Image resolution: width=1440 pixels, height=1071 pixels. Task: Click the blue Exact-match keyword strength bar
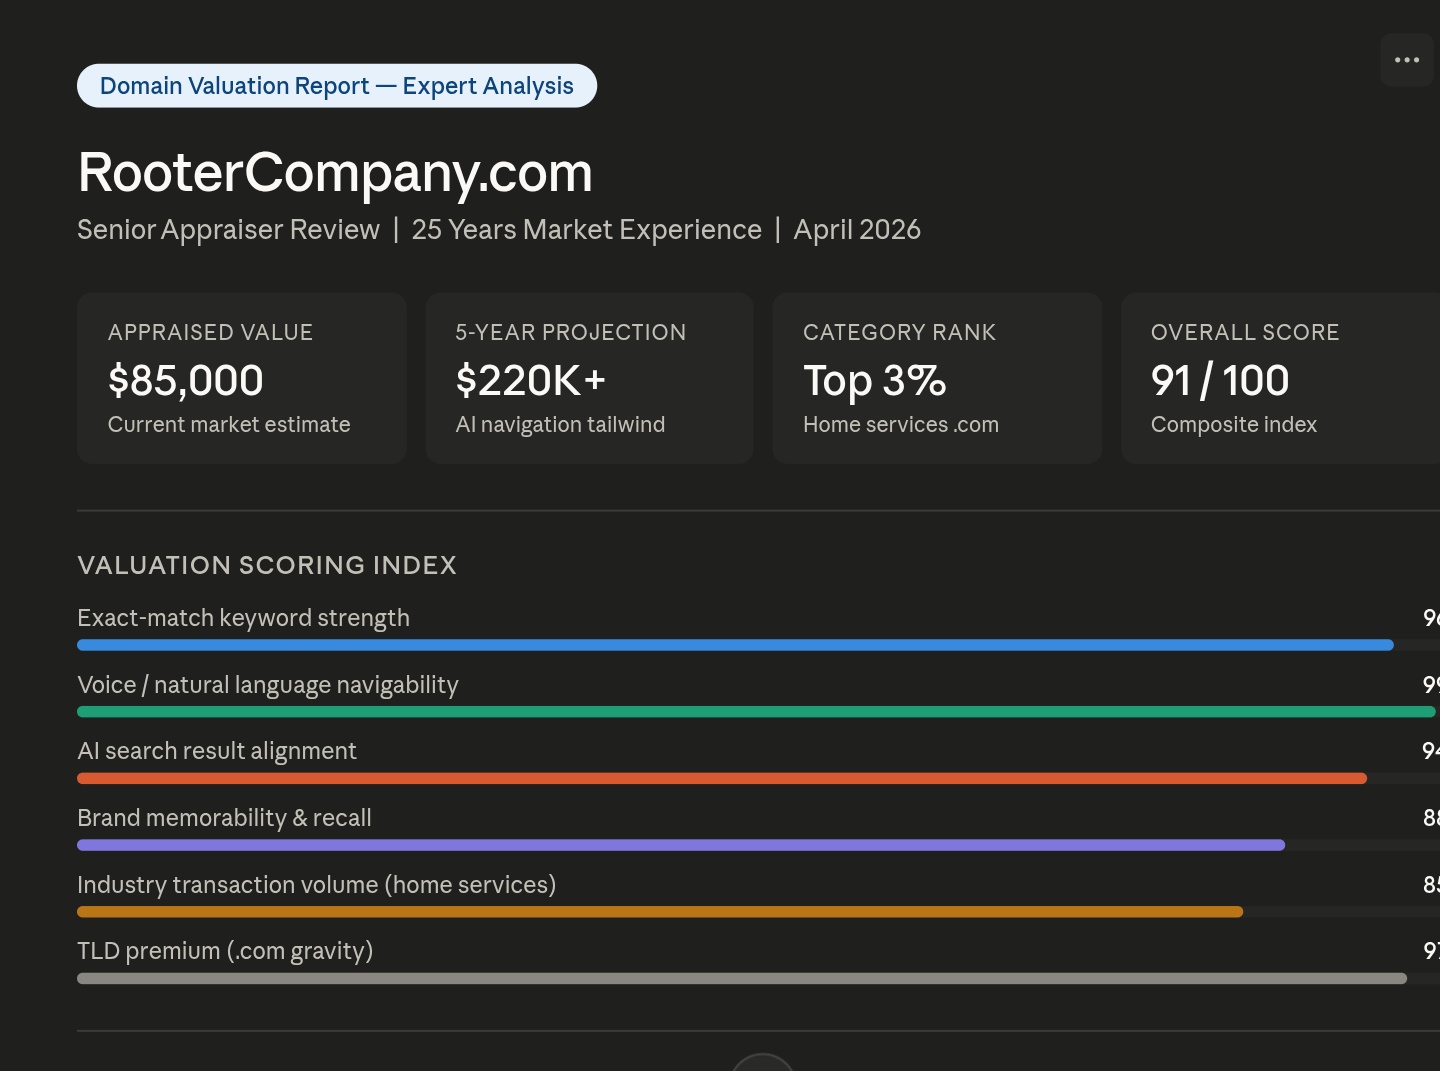(735, 645)
